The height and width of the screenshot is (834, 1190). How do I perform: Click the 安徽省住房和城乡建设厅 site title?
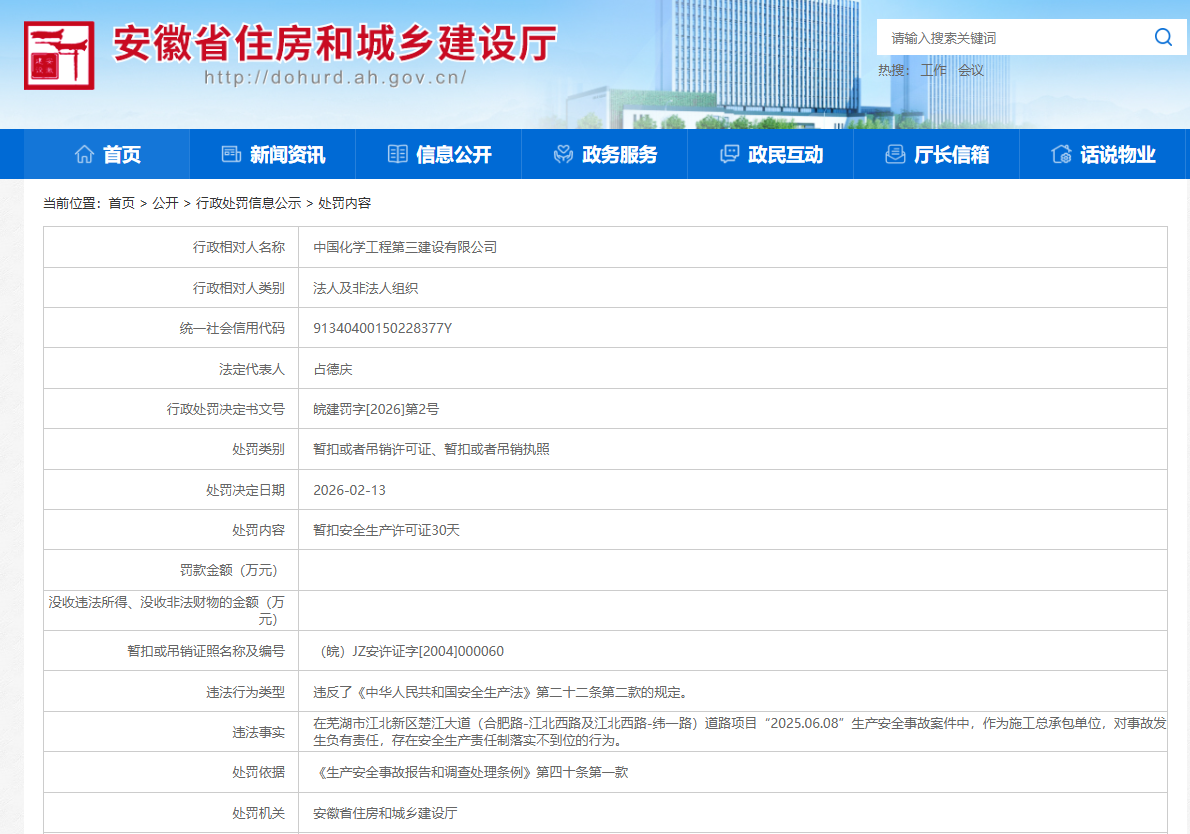tap(335, 42)
